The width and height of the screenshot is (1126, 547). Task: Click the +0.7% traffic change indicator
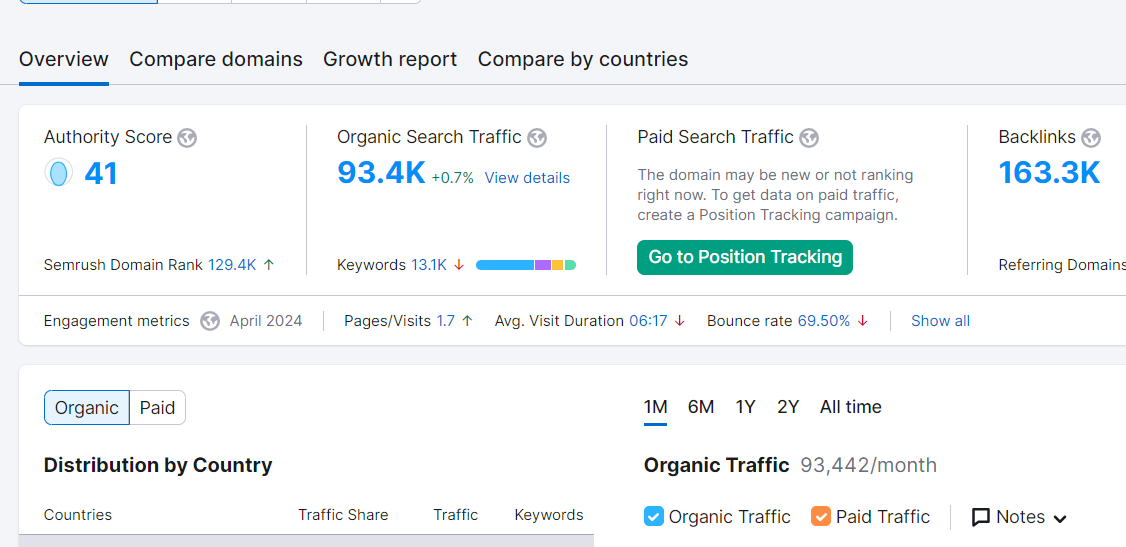point(452,178)
